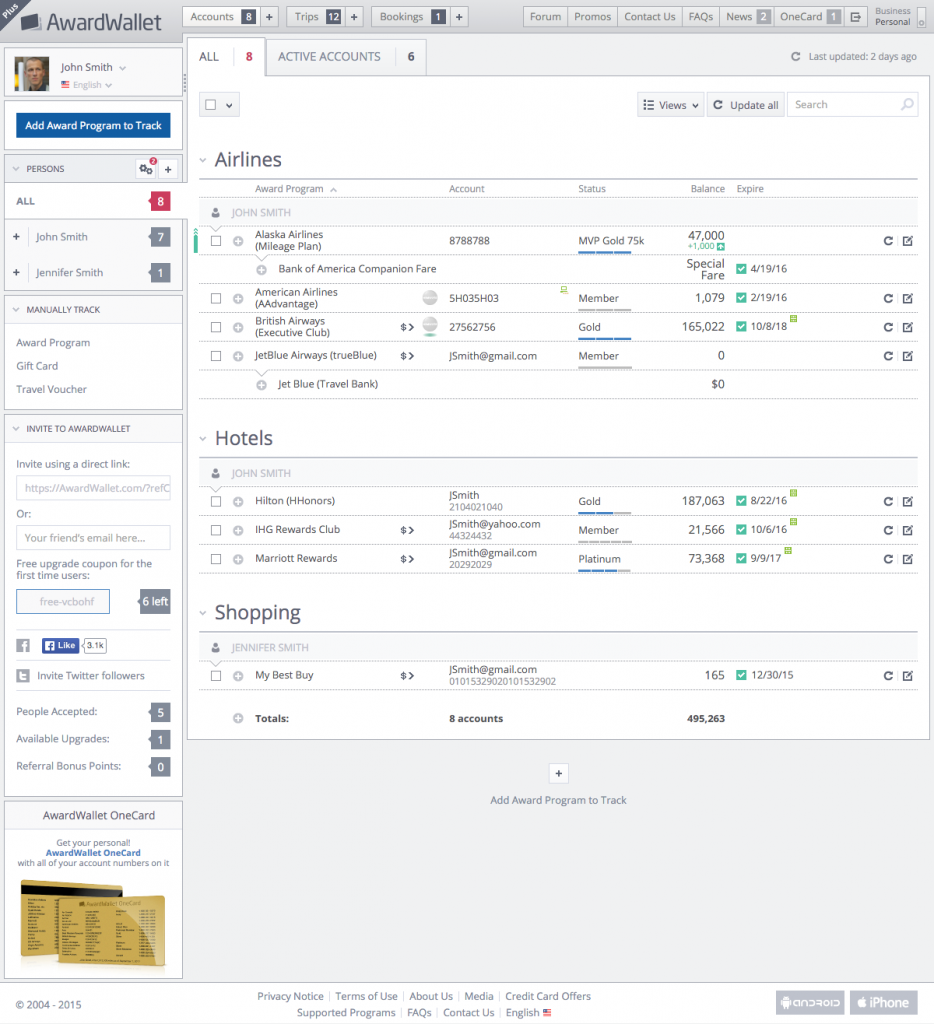
Task: Open the English language dropdown
Action: tap(87, 85)
